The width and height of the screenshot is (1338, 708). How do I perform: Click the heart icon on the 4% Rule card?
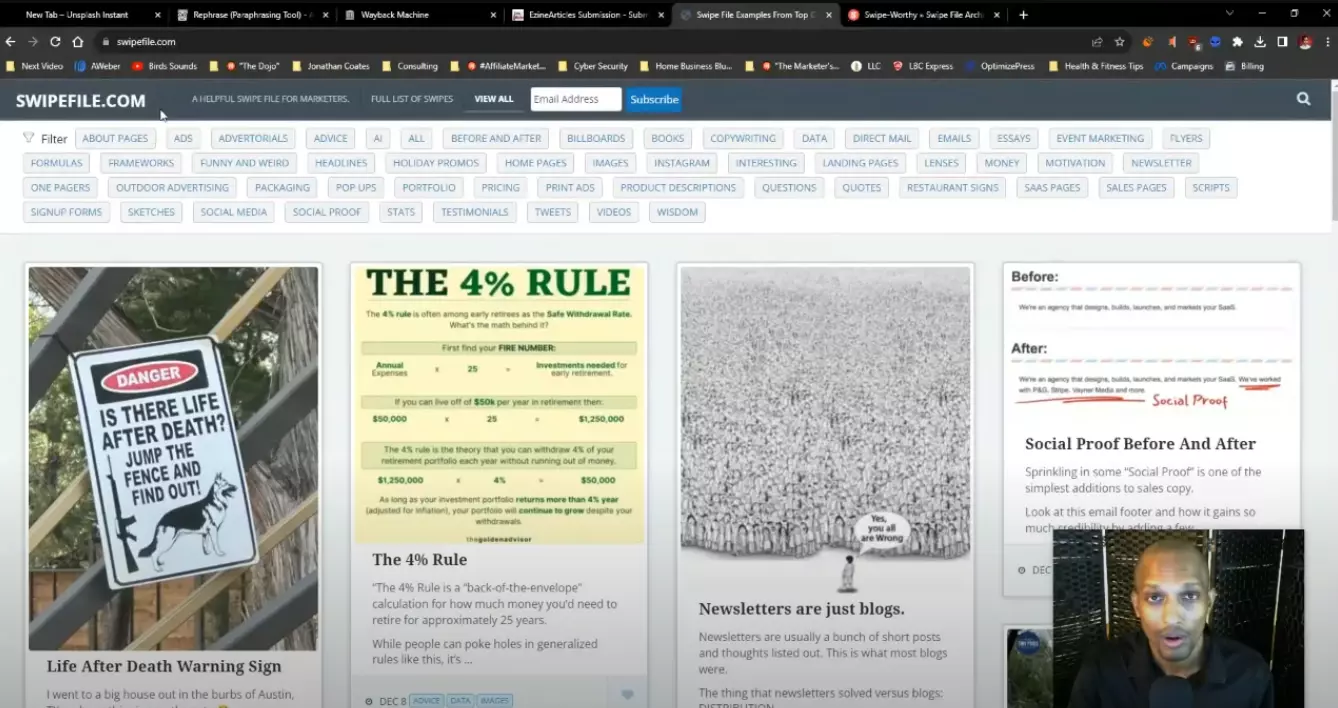pos(627,693)
